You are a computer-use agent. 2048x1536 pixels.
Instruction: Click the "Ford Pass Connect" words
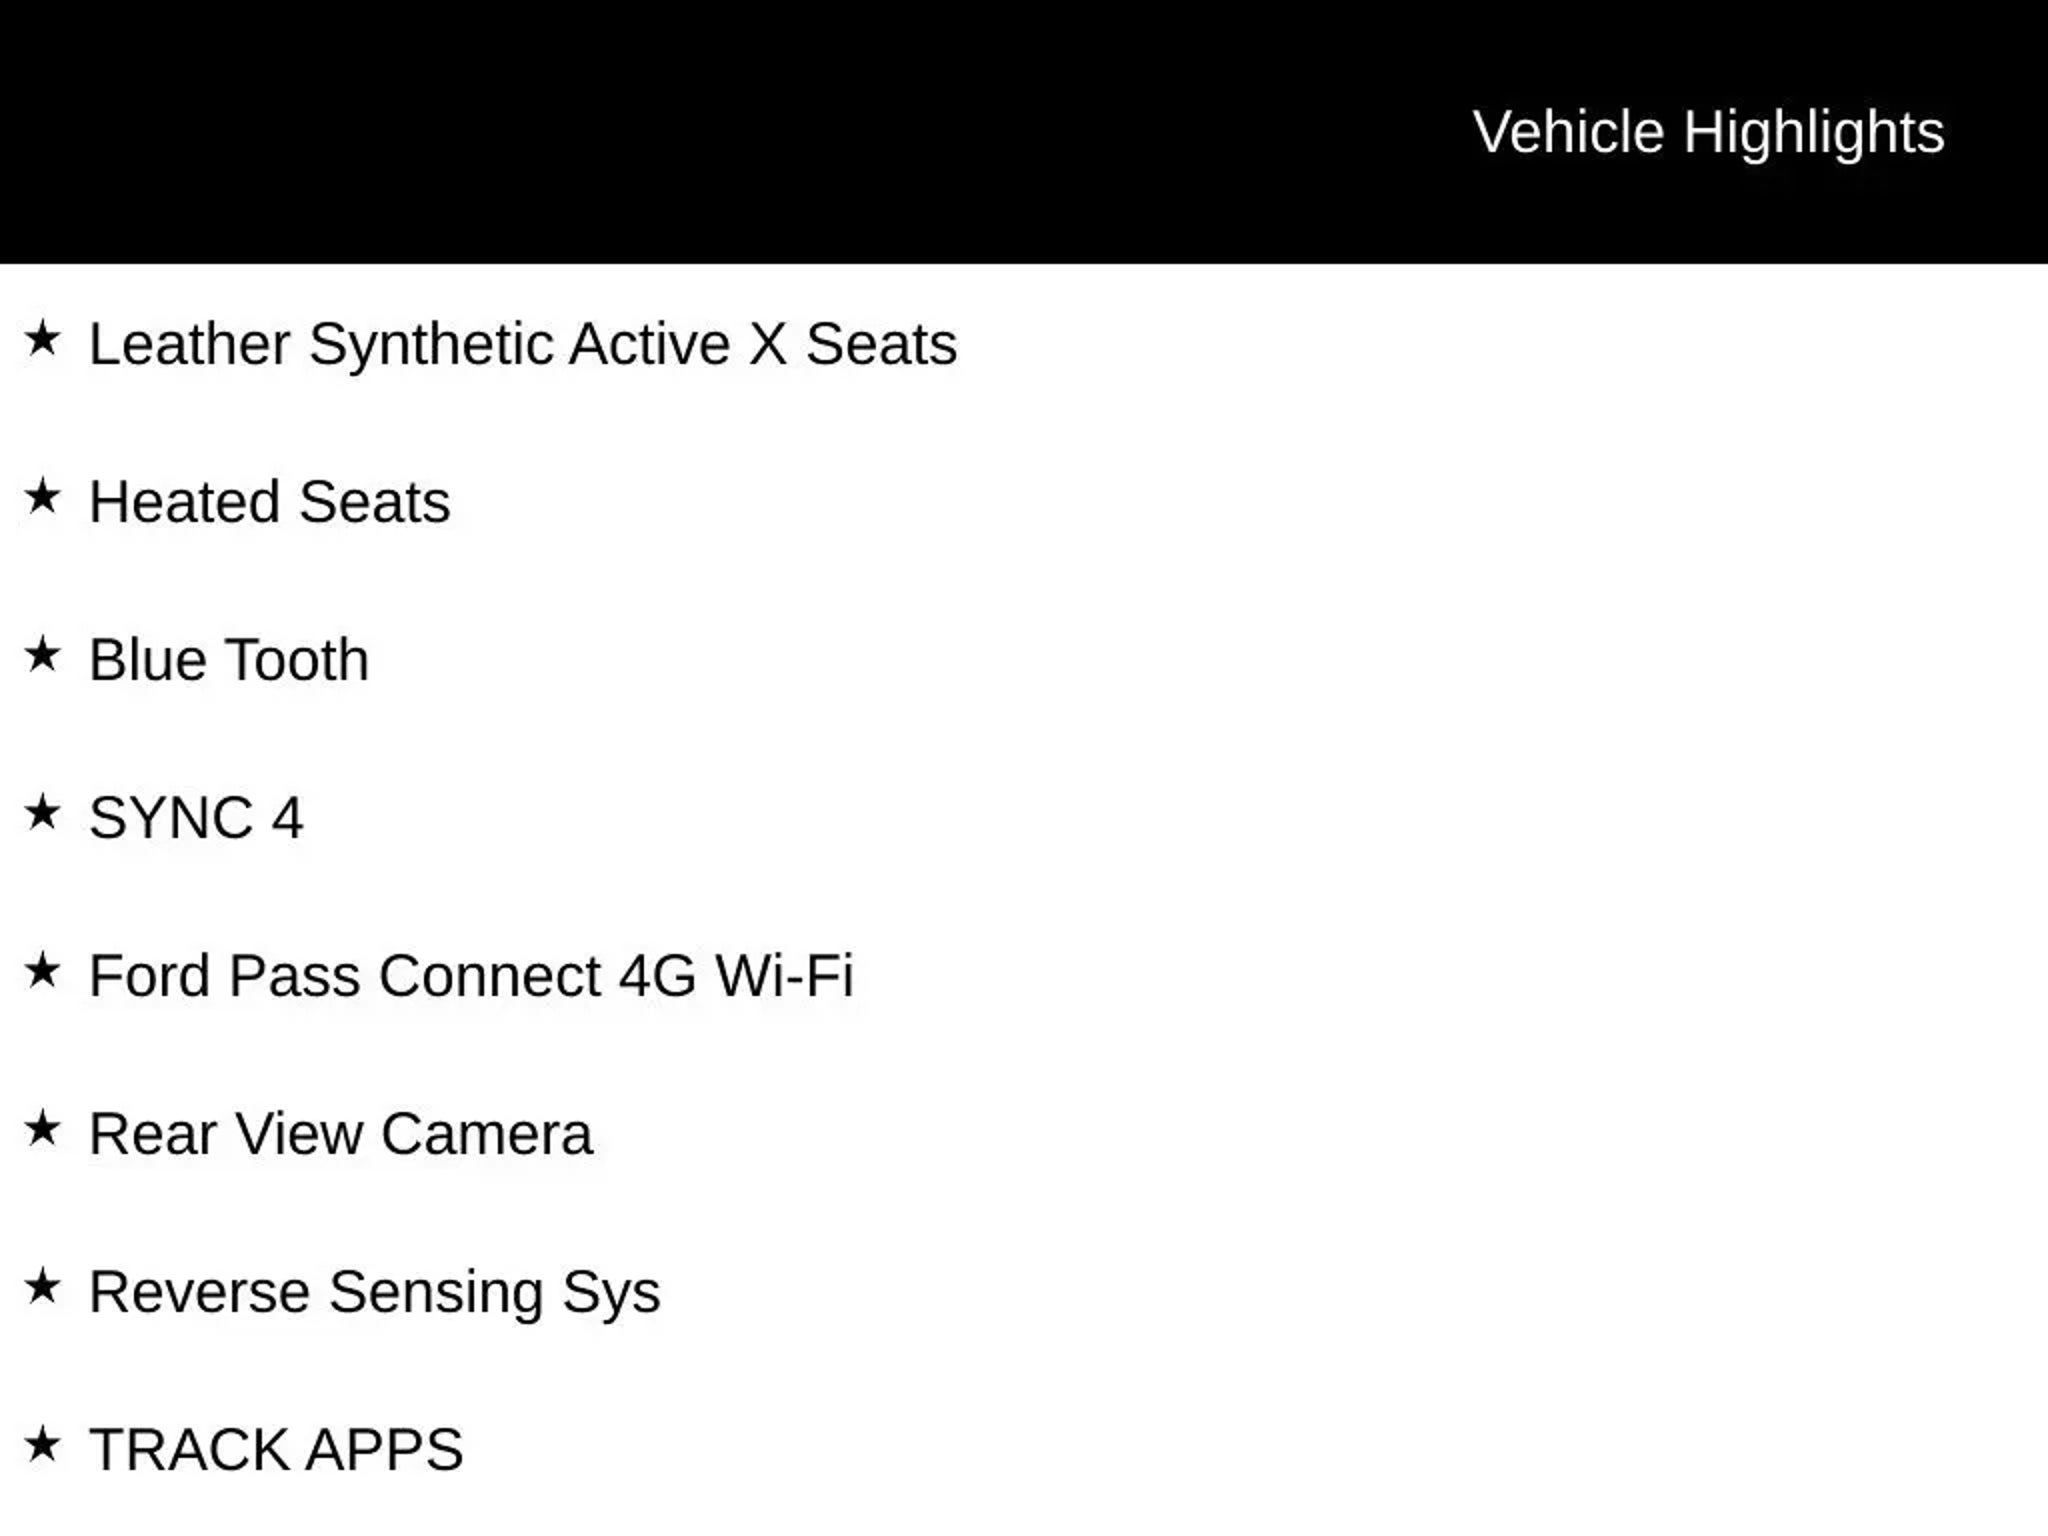click(x=344, y=976)
